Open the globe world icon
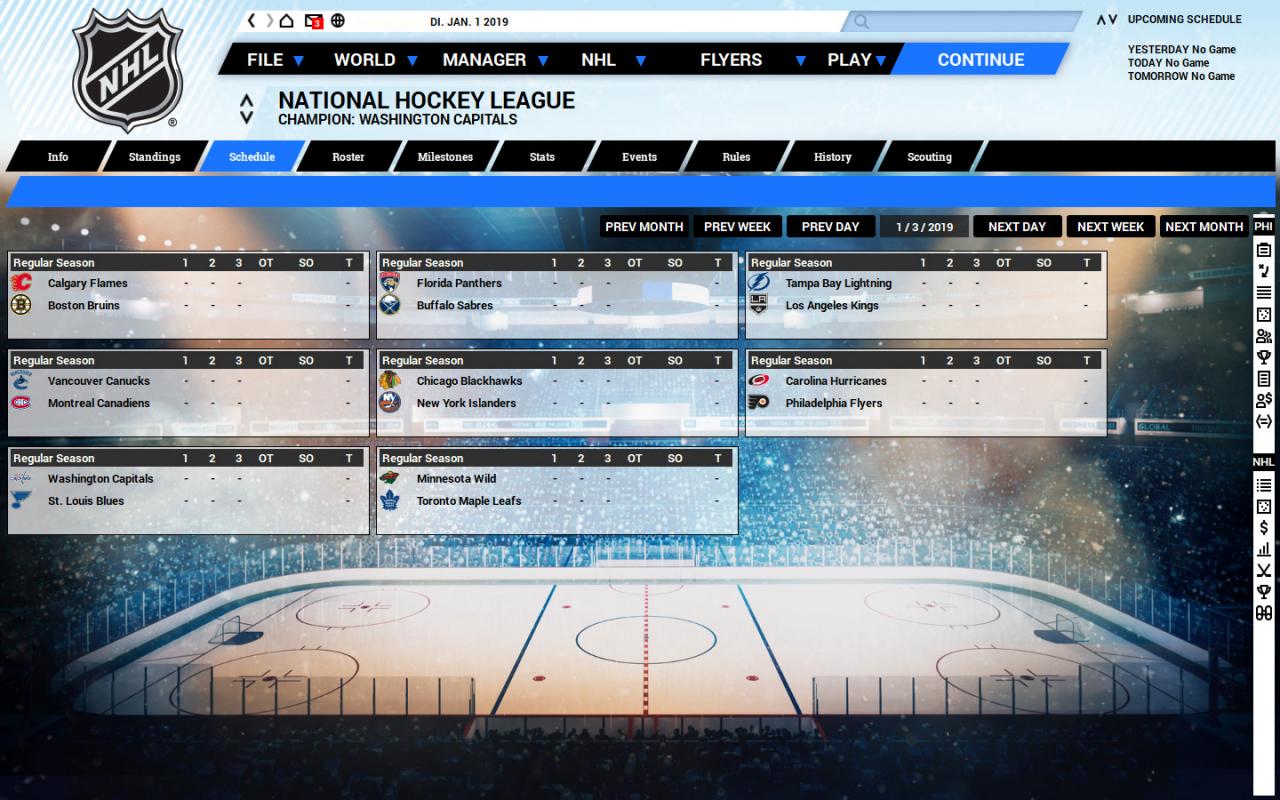This screenshot has height=800, width=1280. click(337, 20)
